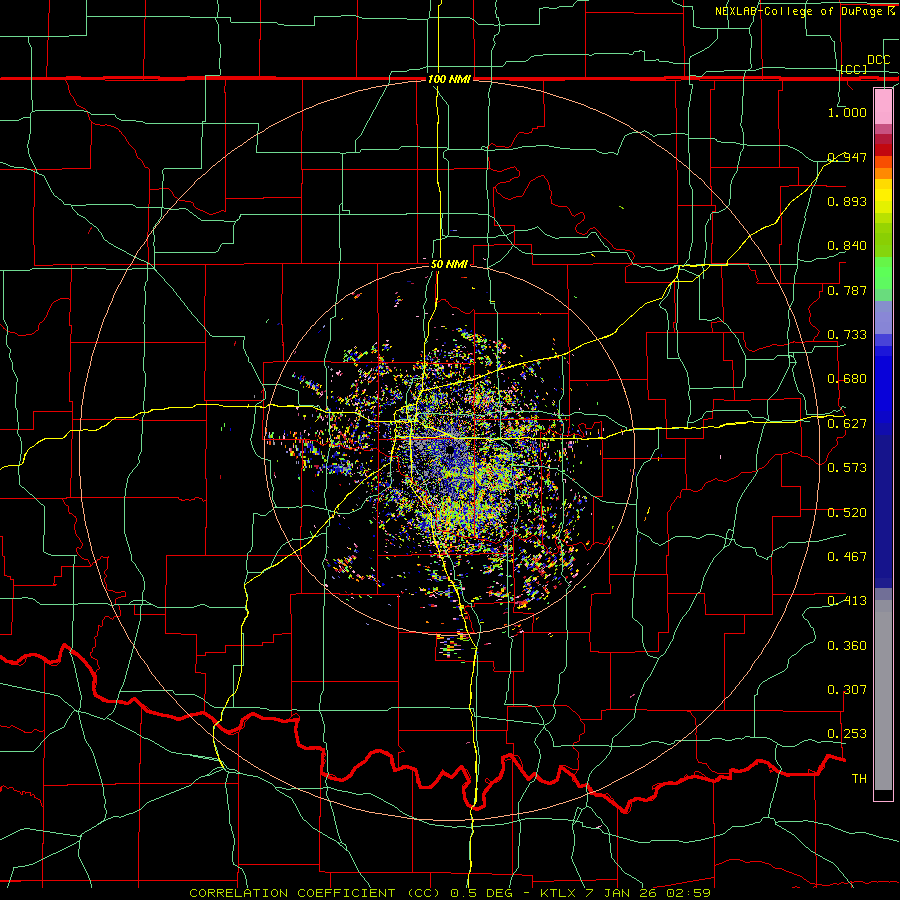900x900 pixels.
Task: Select the 0.893 legend value
Action: pyautogui.click(x=847, y=201)
